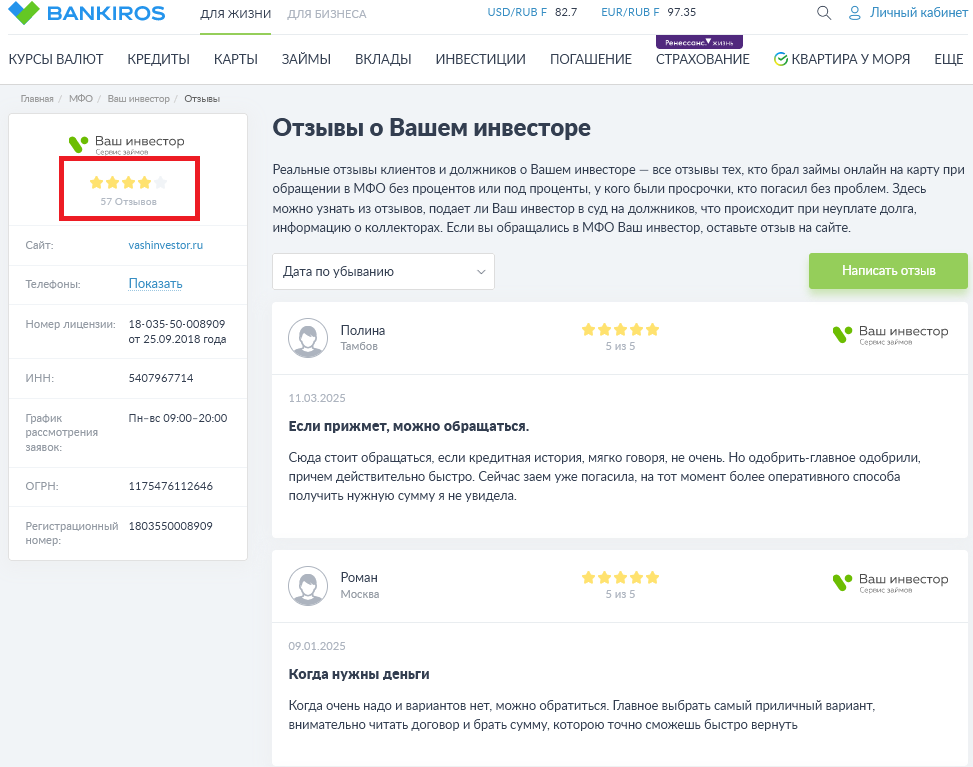Click Роман's five-star rating

tap(620, 578)
